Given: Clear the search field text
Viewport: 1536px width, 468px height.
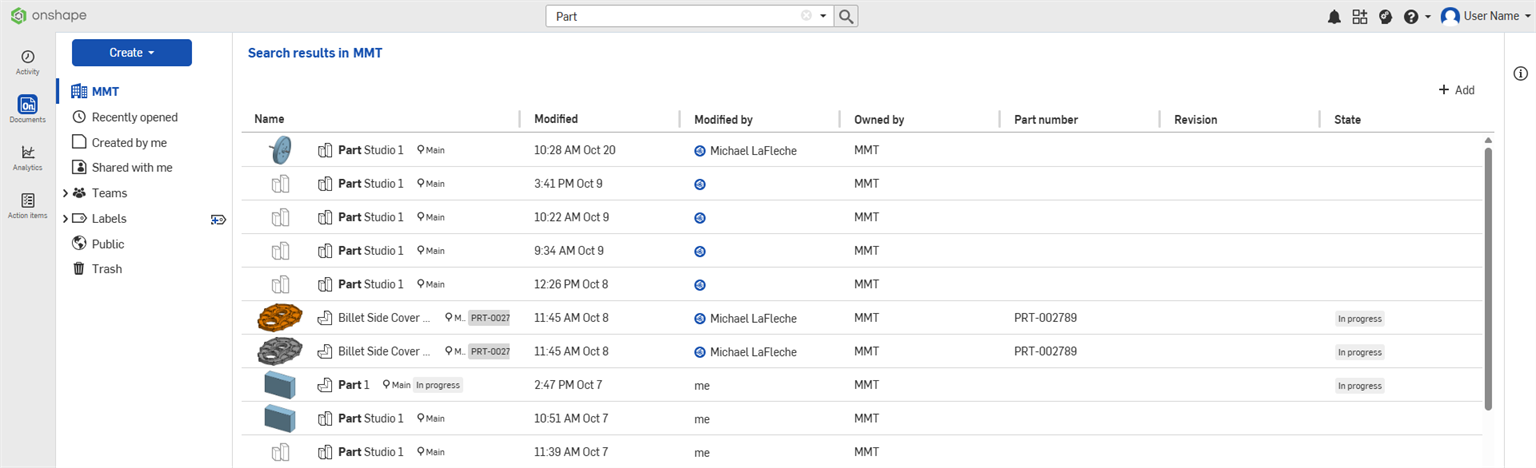Looking at the screenshot, I should [x=806, y=16].
